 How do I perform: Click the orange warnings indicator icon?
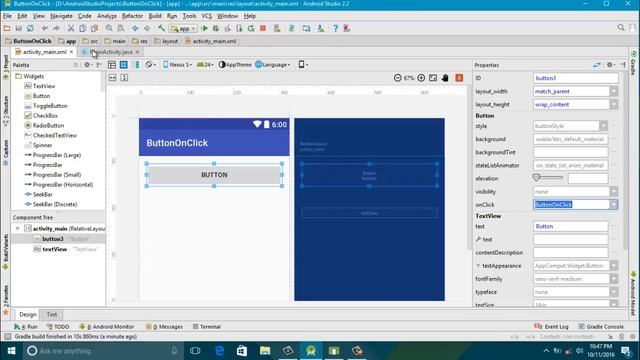click(459, 78)
